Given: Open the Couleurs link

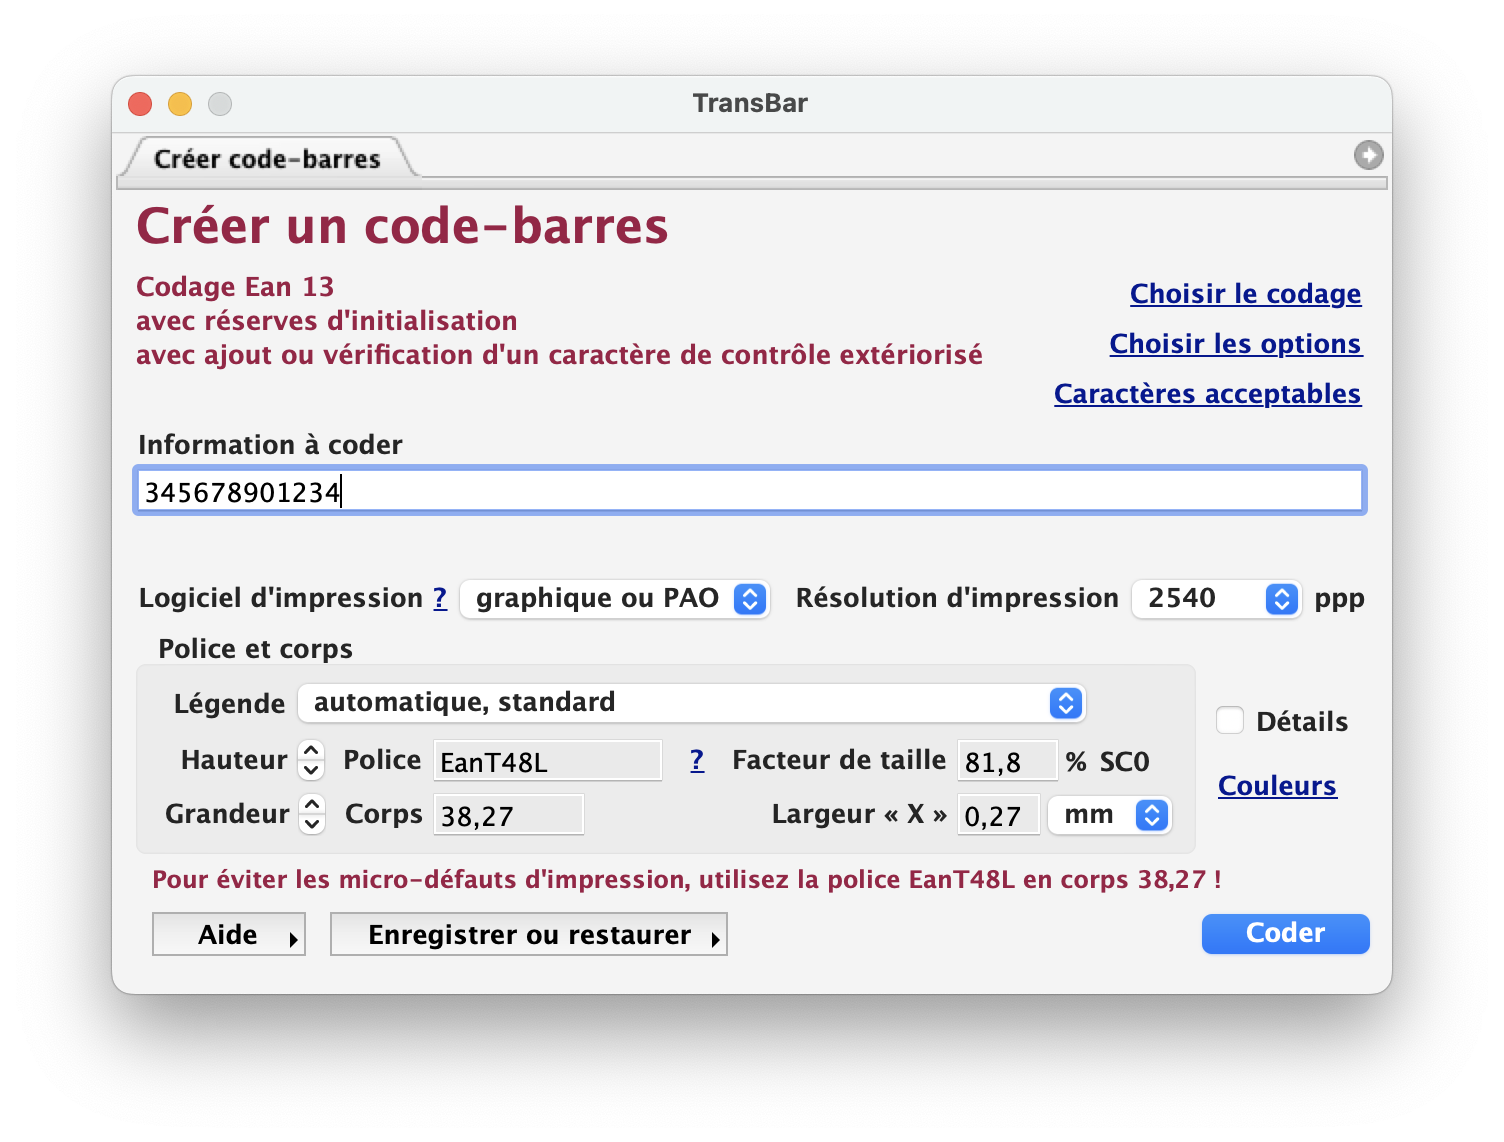Looking at the screenshot, I should (1277, 786).
